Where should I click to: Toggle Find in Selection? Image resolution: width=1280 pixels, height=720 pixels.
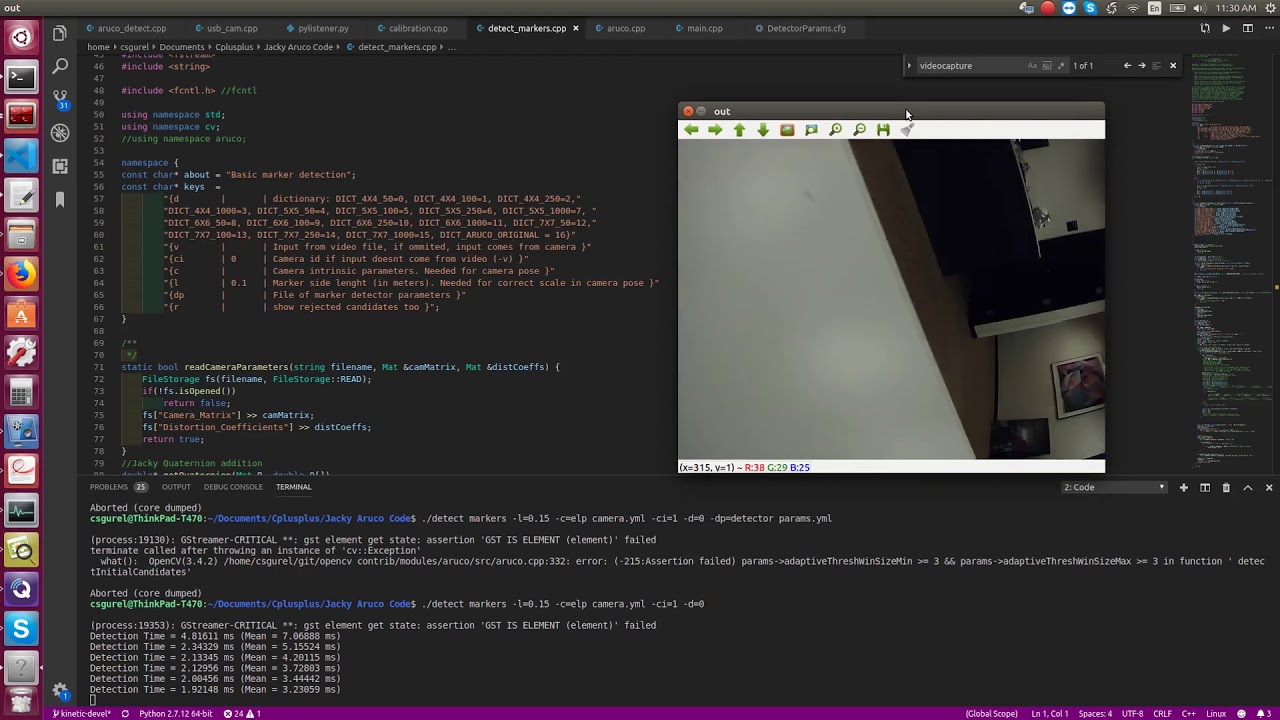(1157, 66)
